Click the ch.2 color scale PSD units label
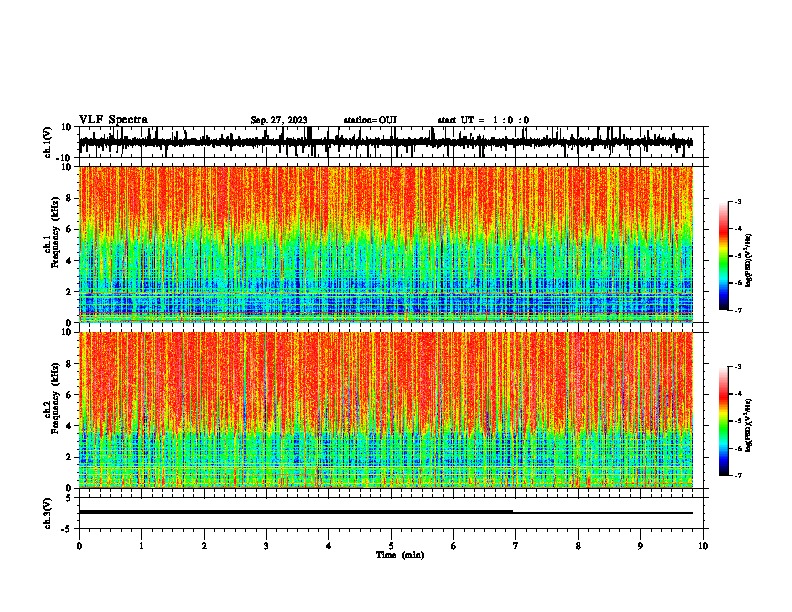Screen dimensions: 792x612 tap(749, 425)
